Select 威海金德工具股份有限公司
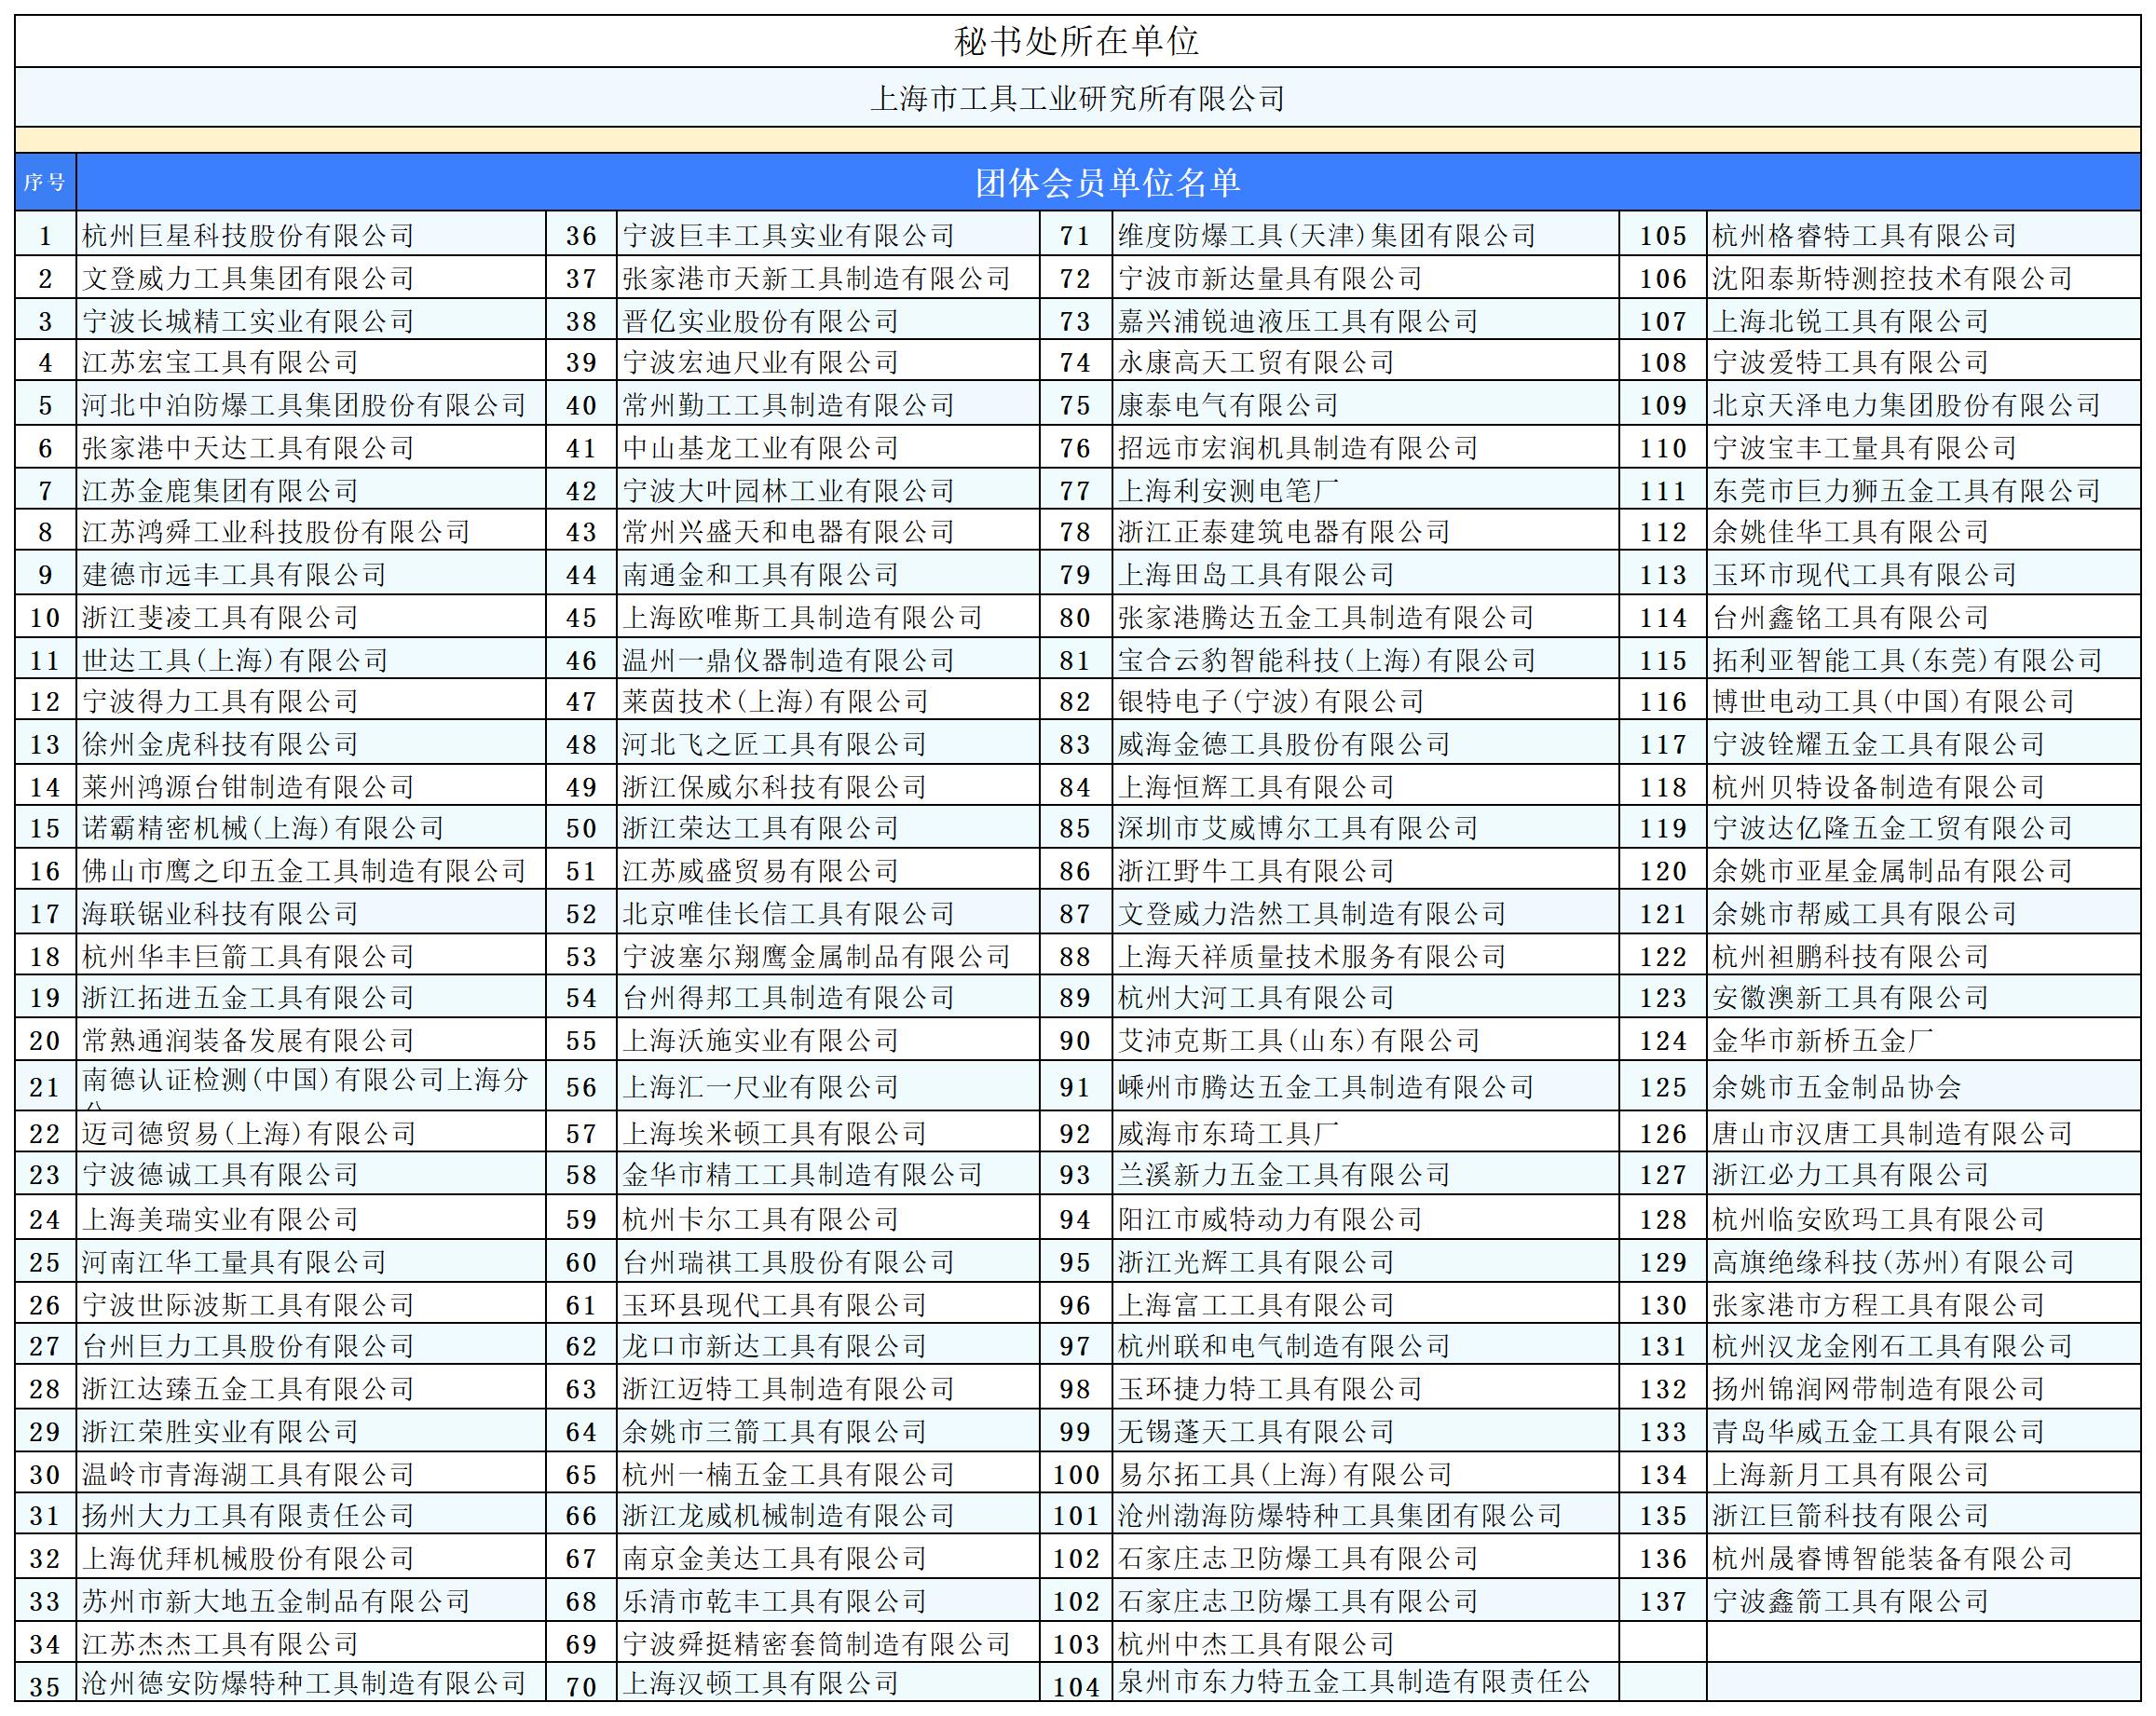Viewport: 2156px width, 1716px height. [1284, 744]
